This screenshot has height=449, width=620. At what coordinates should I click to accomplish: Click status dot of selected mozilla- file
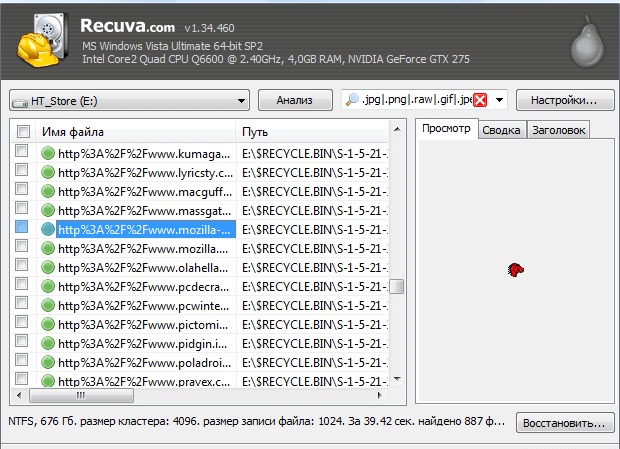(48, 229)
